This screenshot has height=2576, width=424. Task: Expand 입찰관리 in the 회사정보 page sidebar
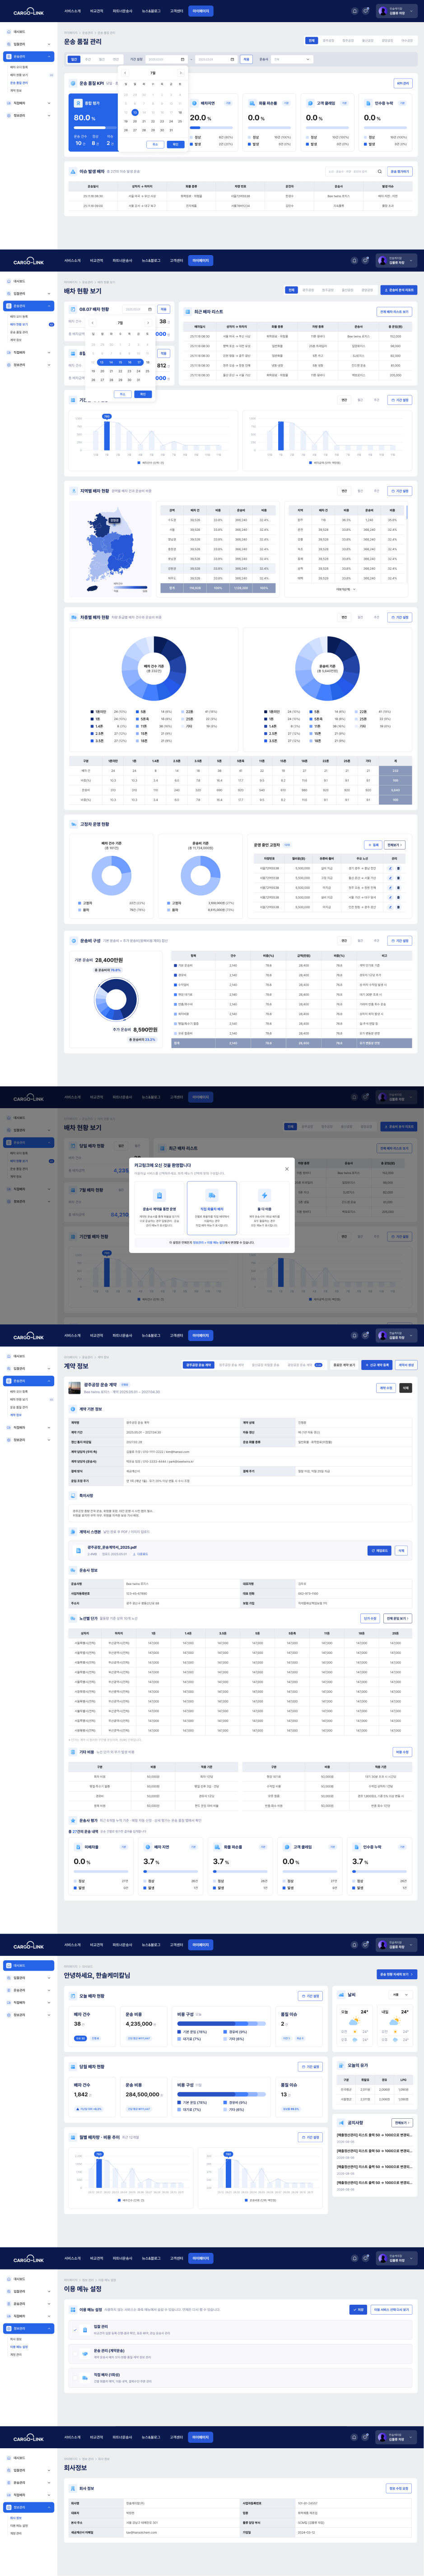[x=28, y=2470]
